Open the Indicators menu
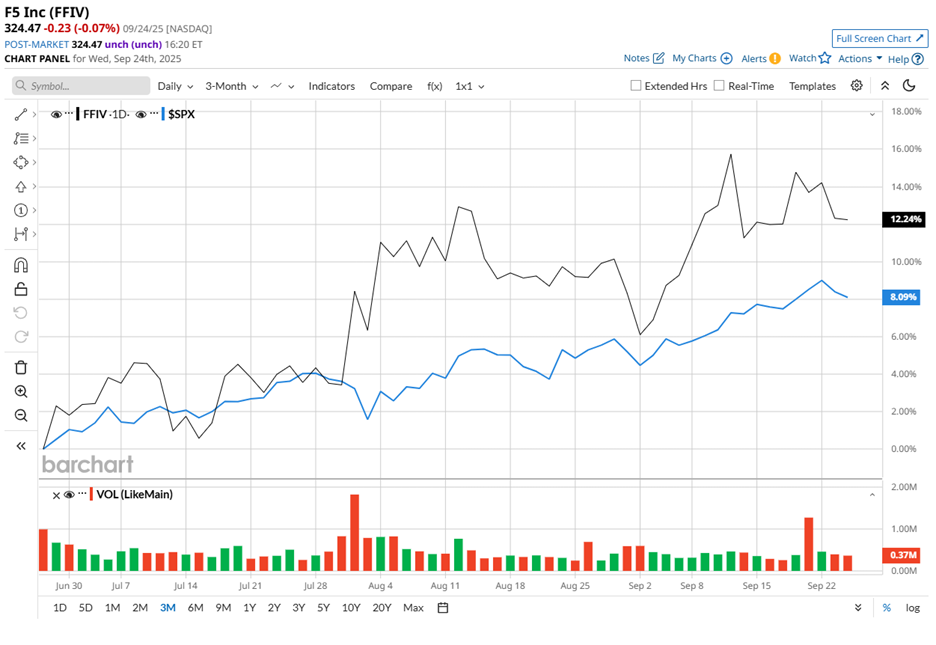Image resolution: width=936 pixels, height=645 pixels. tap(331, 86)
